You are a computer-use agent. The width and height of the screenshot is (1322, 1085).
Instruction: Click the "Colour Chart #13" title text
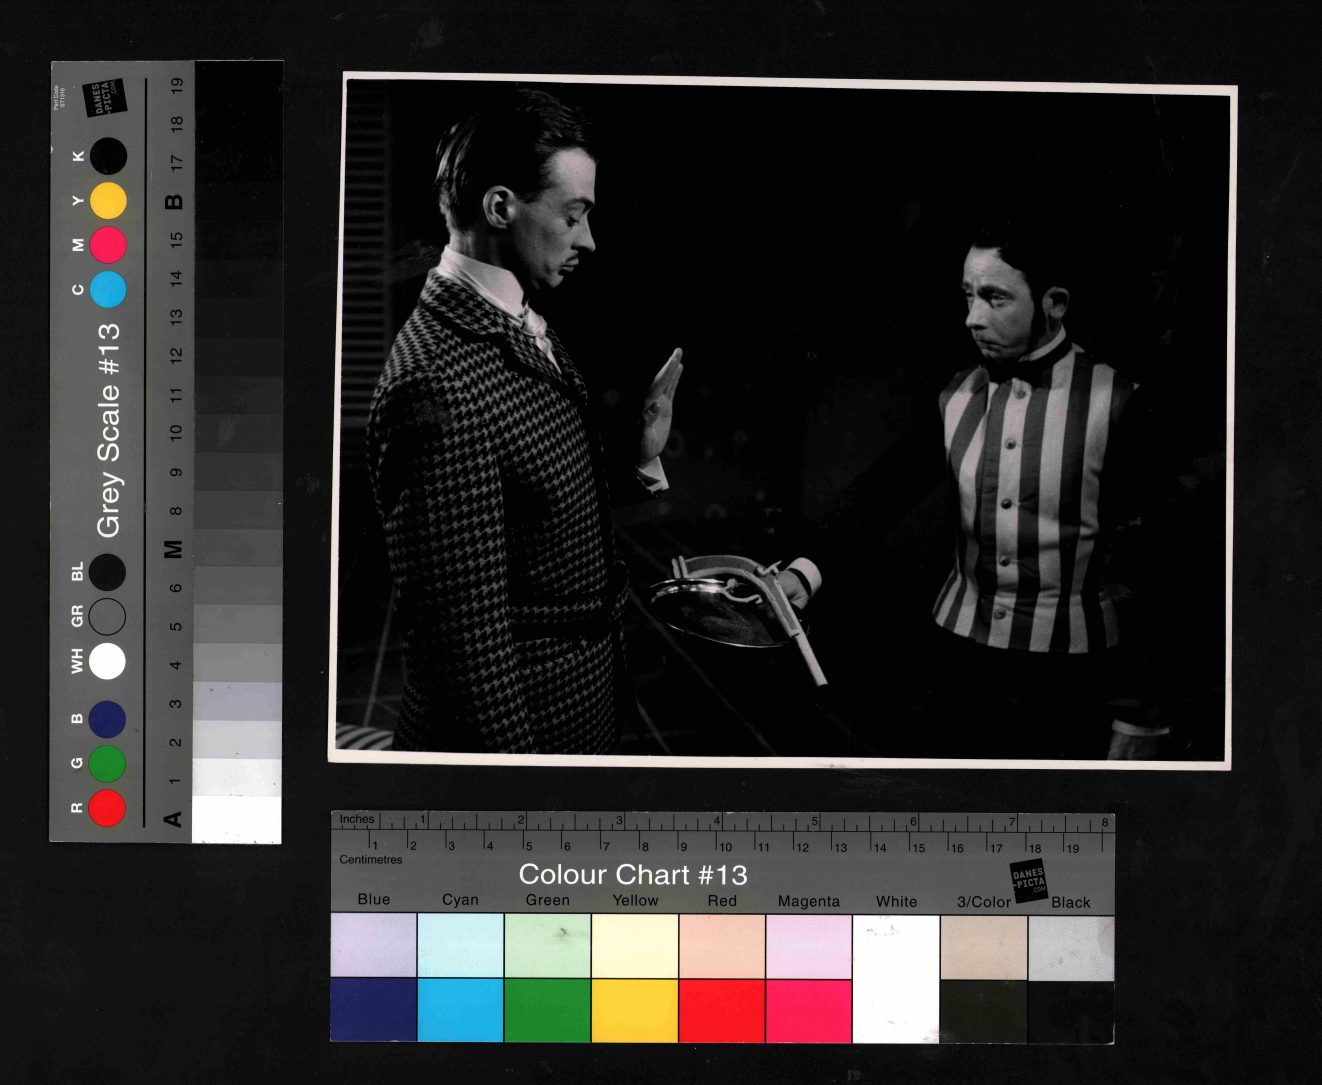[x=632, y=875]
